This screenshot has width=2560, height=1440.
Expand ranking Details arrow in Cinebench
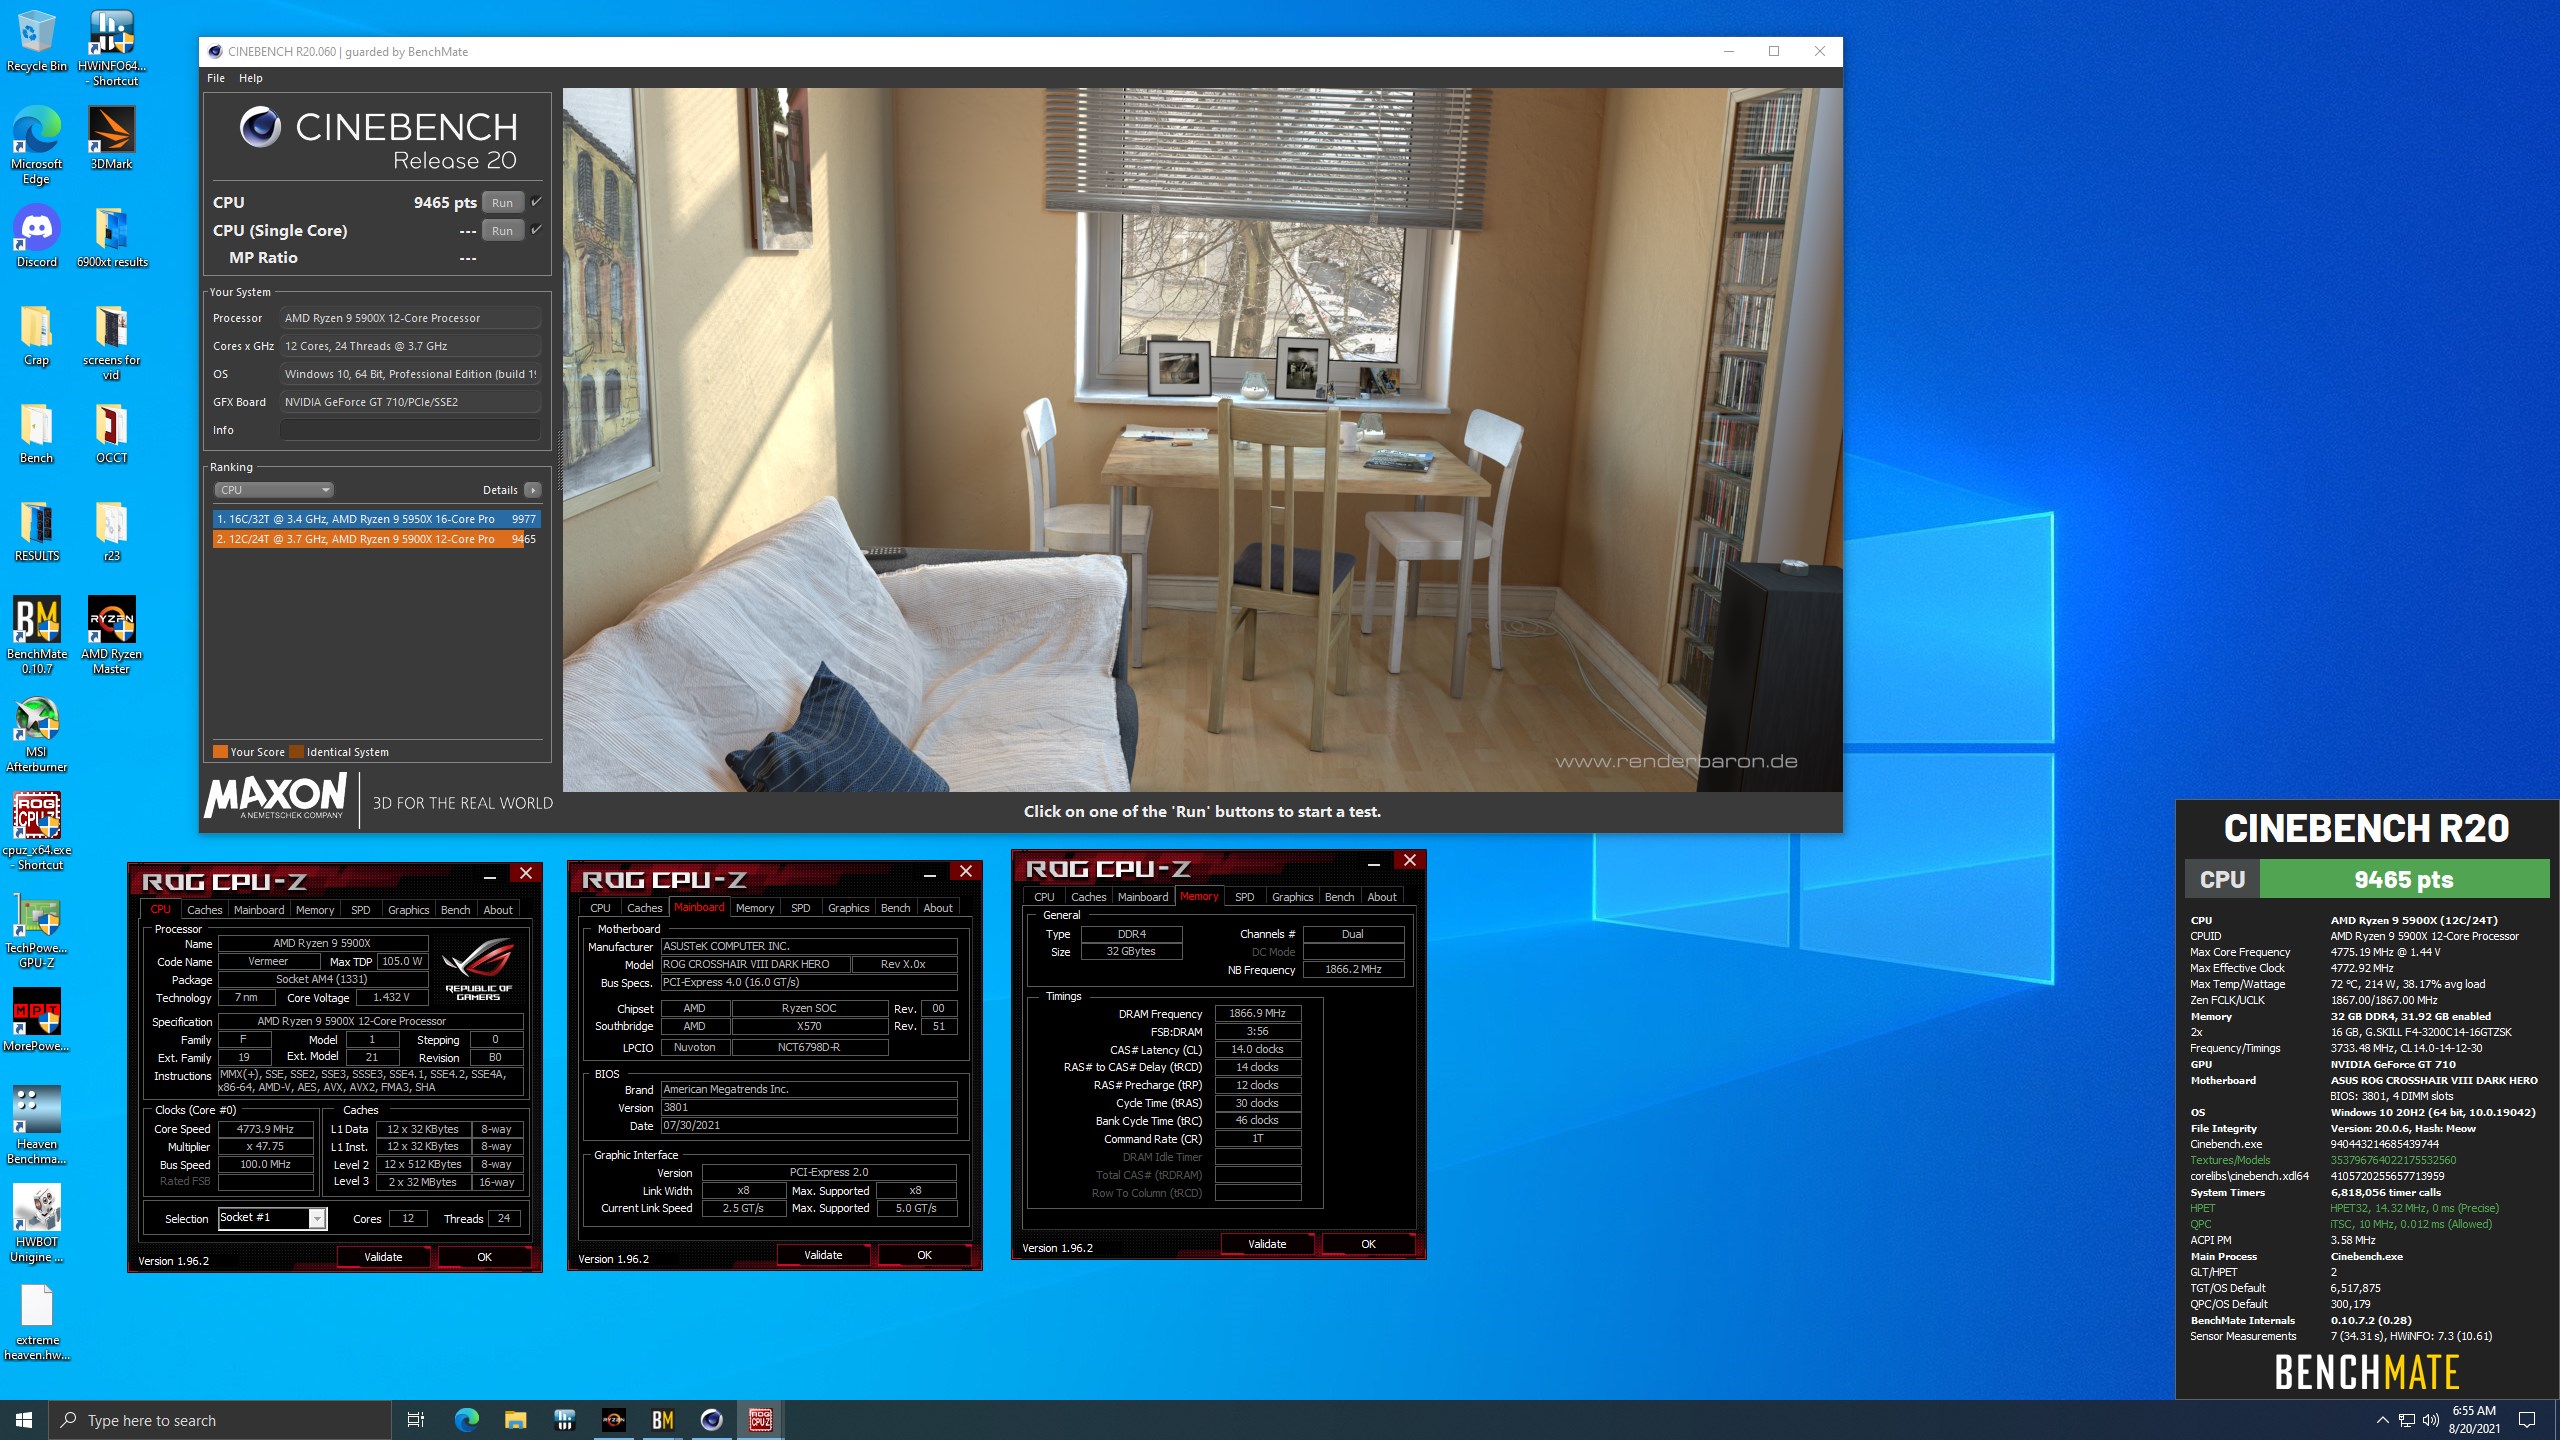pyautogui.click(x=533, y=490)
